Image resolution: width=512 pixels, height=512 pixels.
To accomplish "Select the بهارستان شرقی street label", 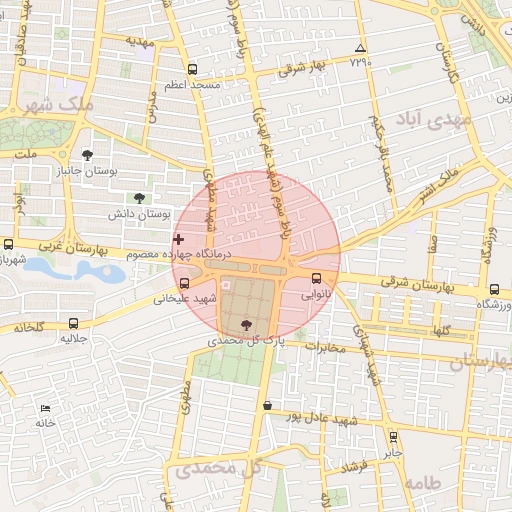I will (x=417, y=285).
